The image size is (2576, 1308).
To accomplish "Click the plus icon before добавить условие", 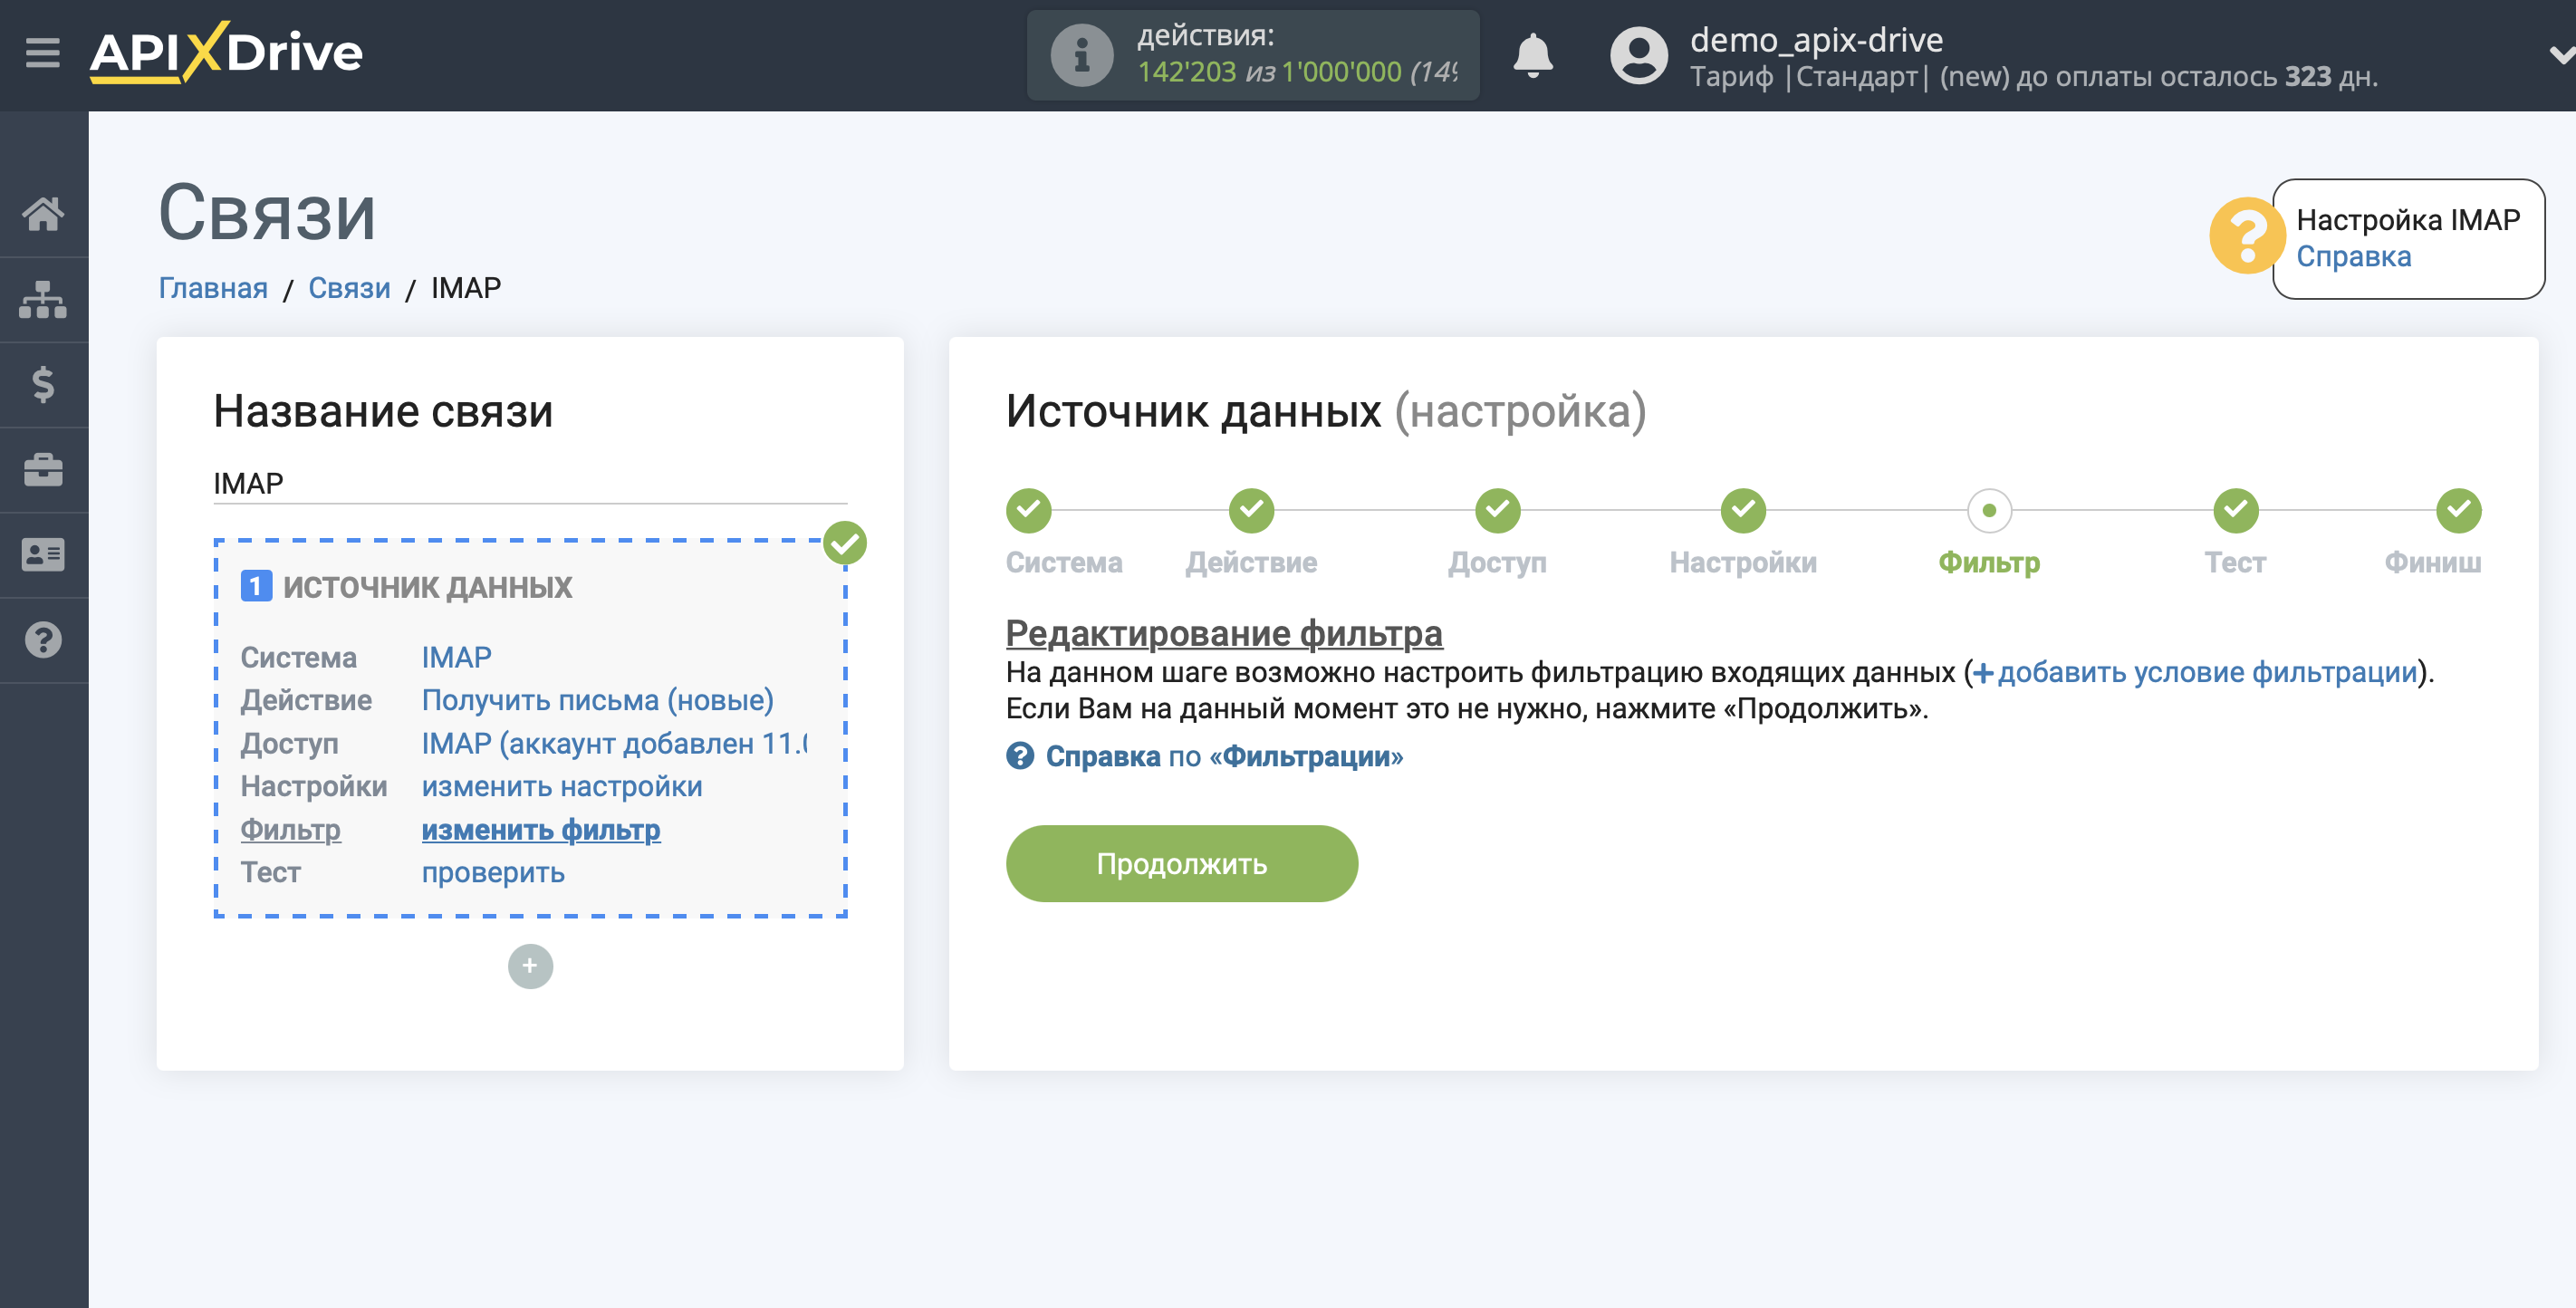I will (x=1983, y=673).
